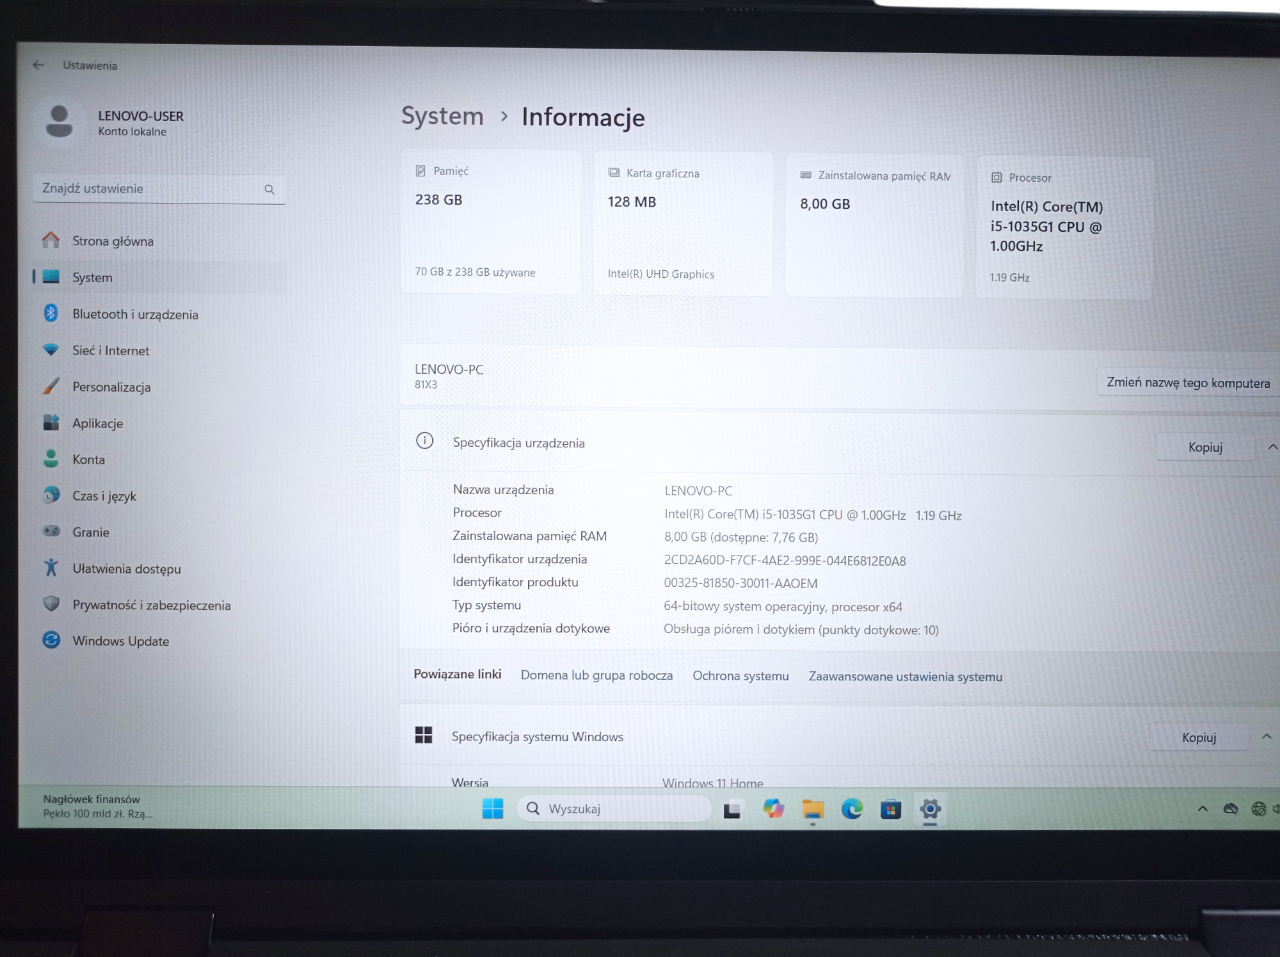Copy device specs with the Specyfikacja urządzenia Kopiuj button
This screenshot has width=1280, height=957.
[x=1205, y=447]
